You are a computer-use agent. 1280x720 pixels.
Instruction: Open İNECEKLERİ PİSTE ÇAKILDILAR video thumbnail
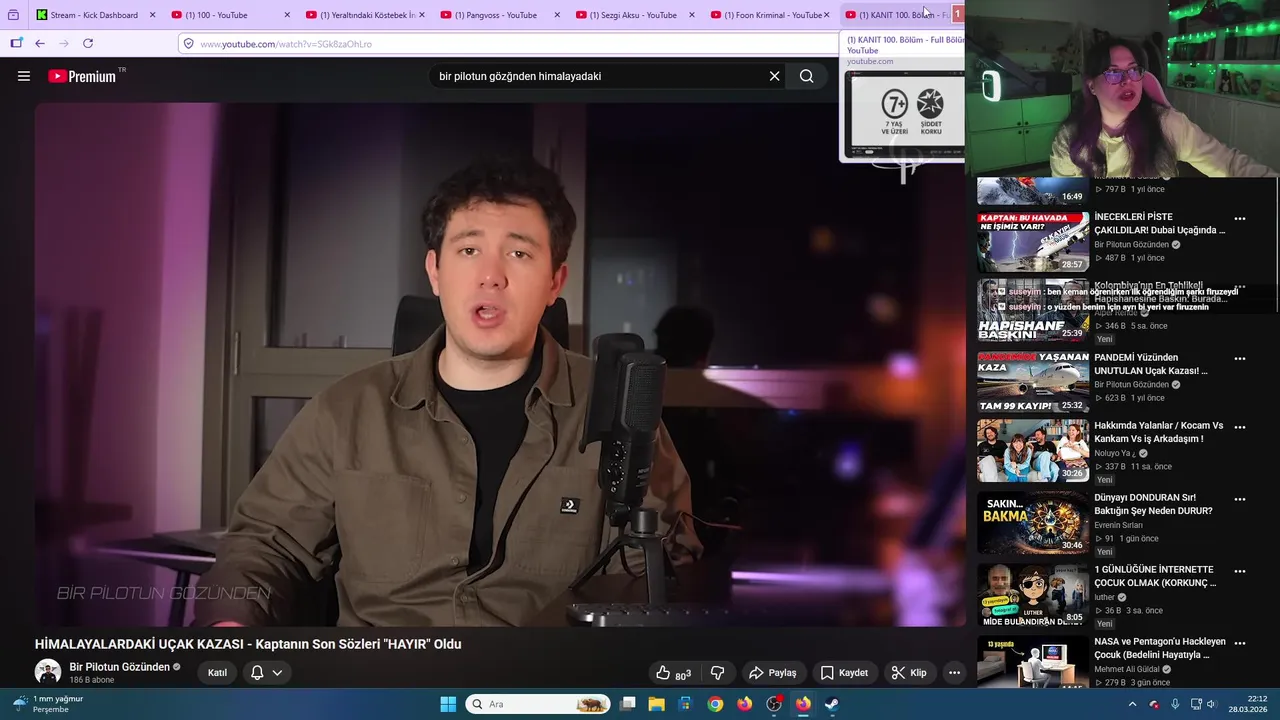[1033, 242]
